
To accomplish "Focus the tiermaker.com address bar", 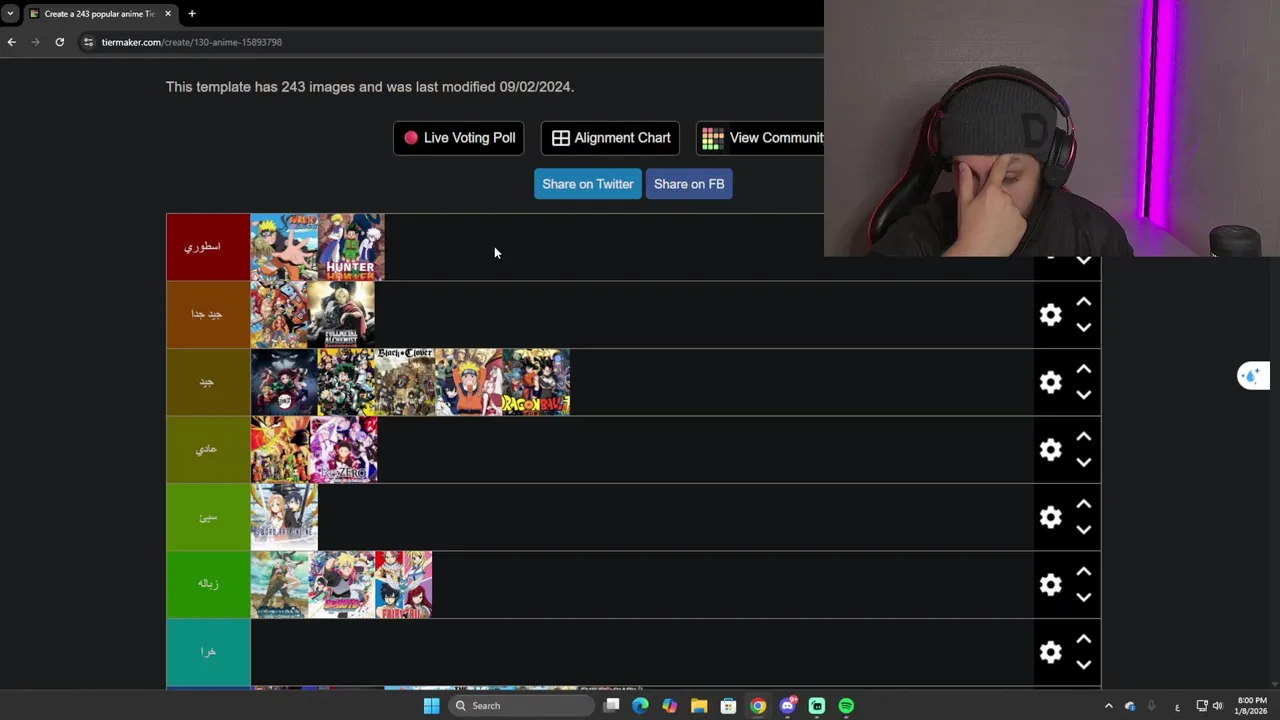I will [450, 42].
